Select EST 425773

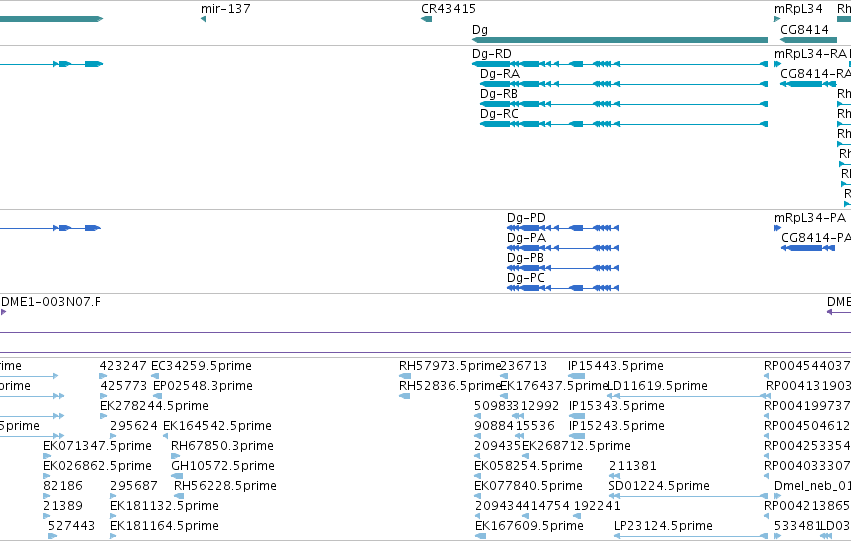[x=124, y=386]
